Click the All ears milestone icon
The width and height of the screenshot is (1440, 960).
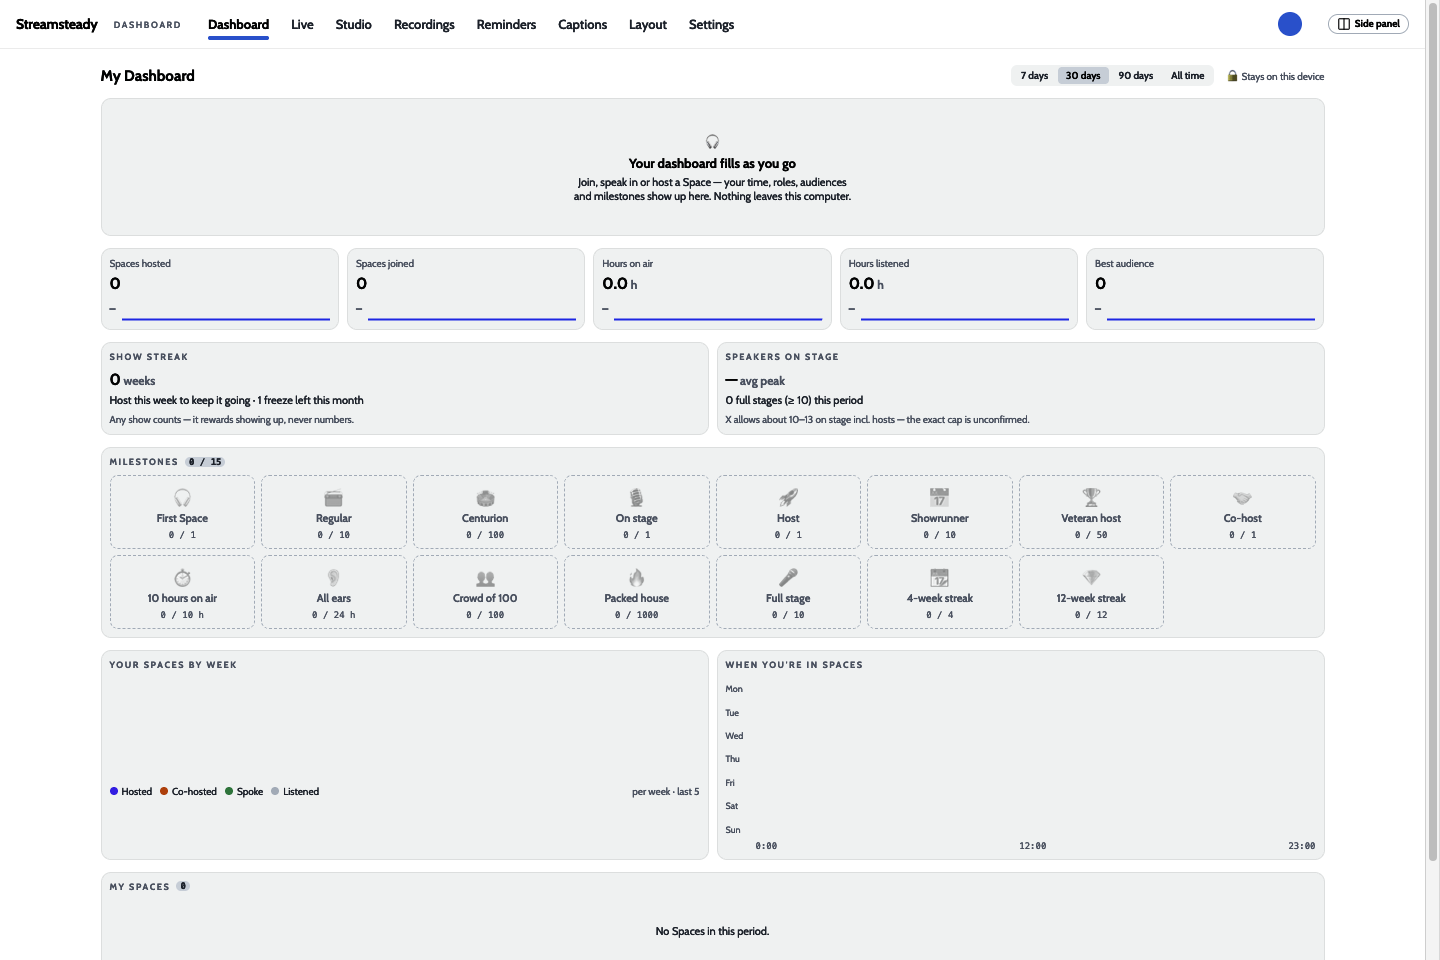(334, 578)
